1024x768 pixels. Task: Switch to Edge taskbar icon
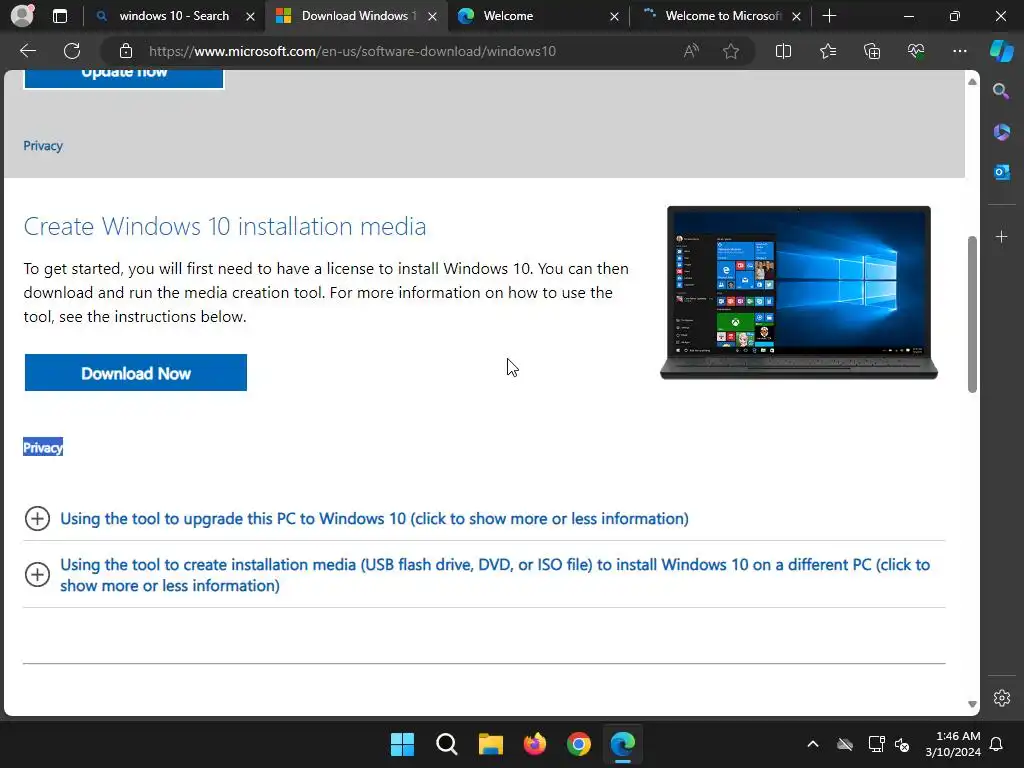(x=622, y=744)
